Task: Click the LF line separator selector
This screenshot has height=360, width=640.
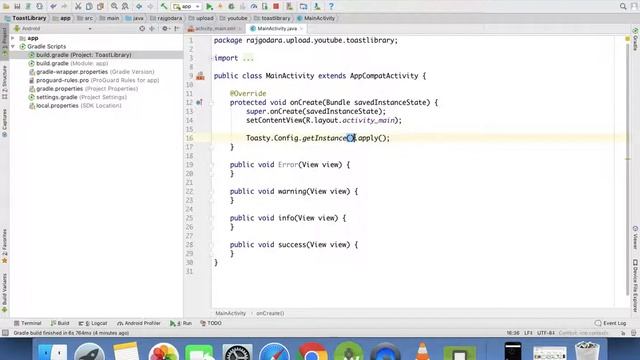Action: (528, 333)
